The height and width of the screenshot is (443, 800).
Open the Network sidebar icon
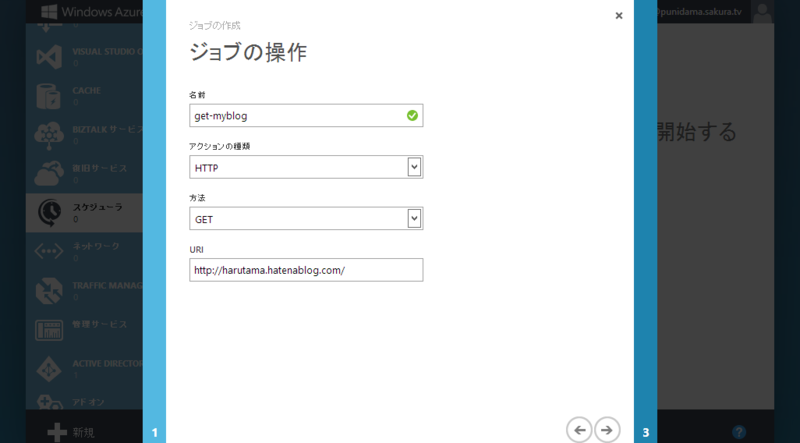tap(49, 252)
